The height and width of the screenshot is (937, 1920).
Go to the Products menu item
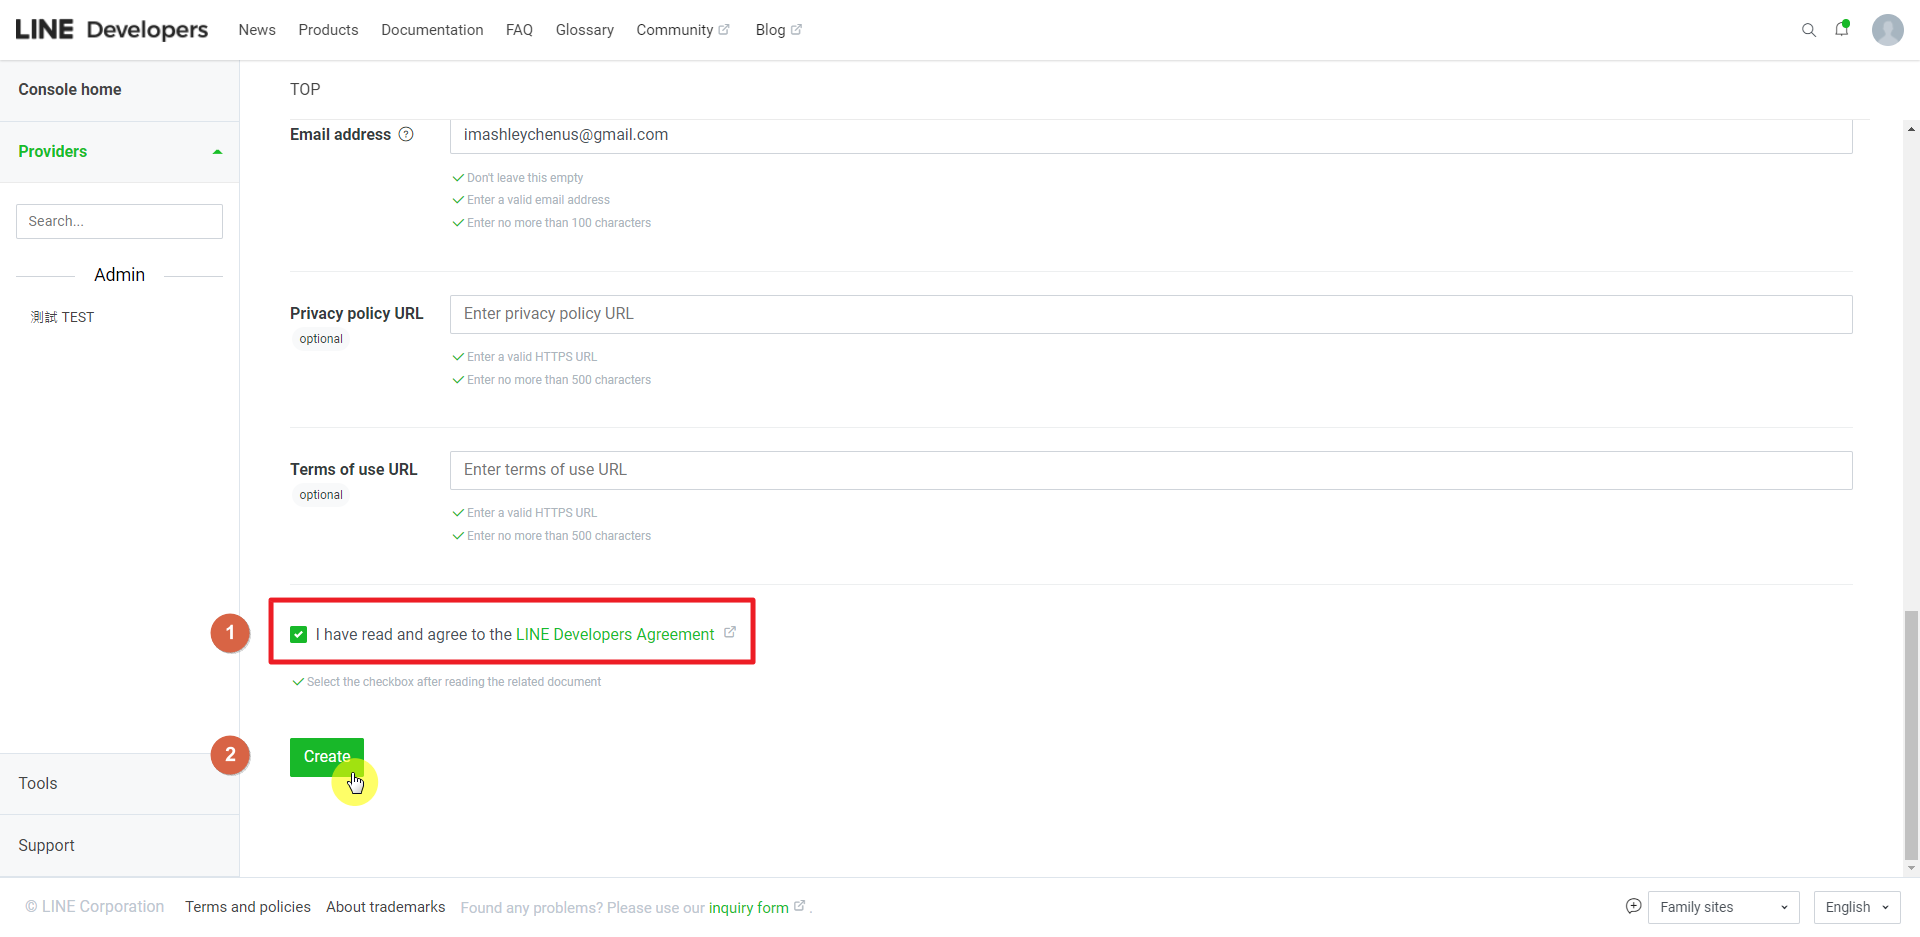pyautogui.click(x=328, y=30)
